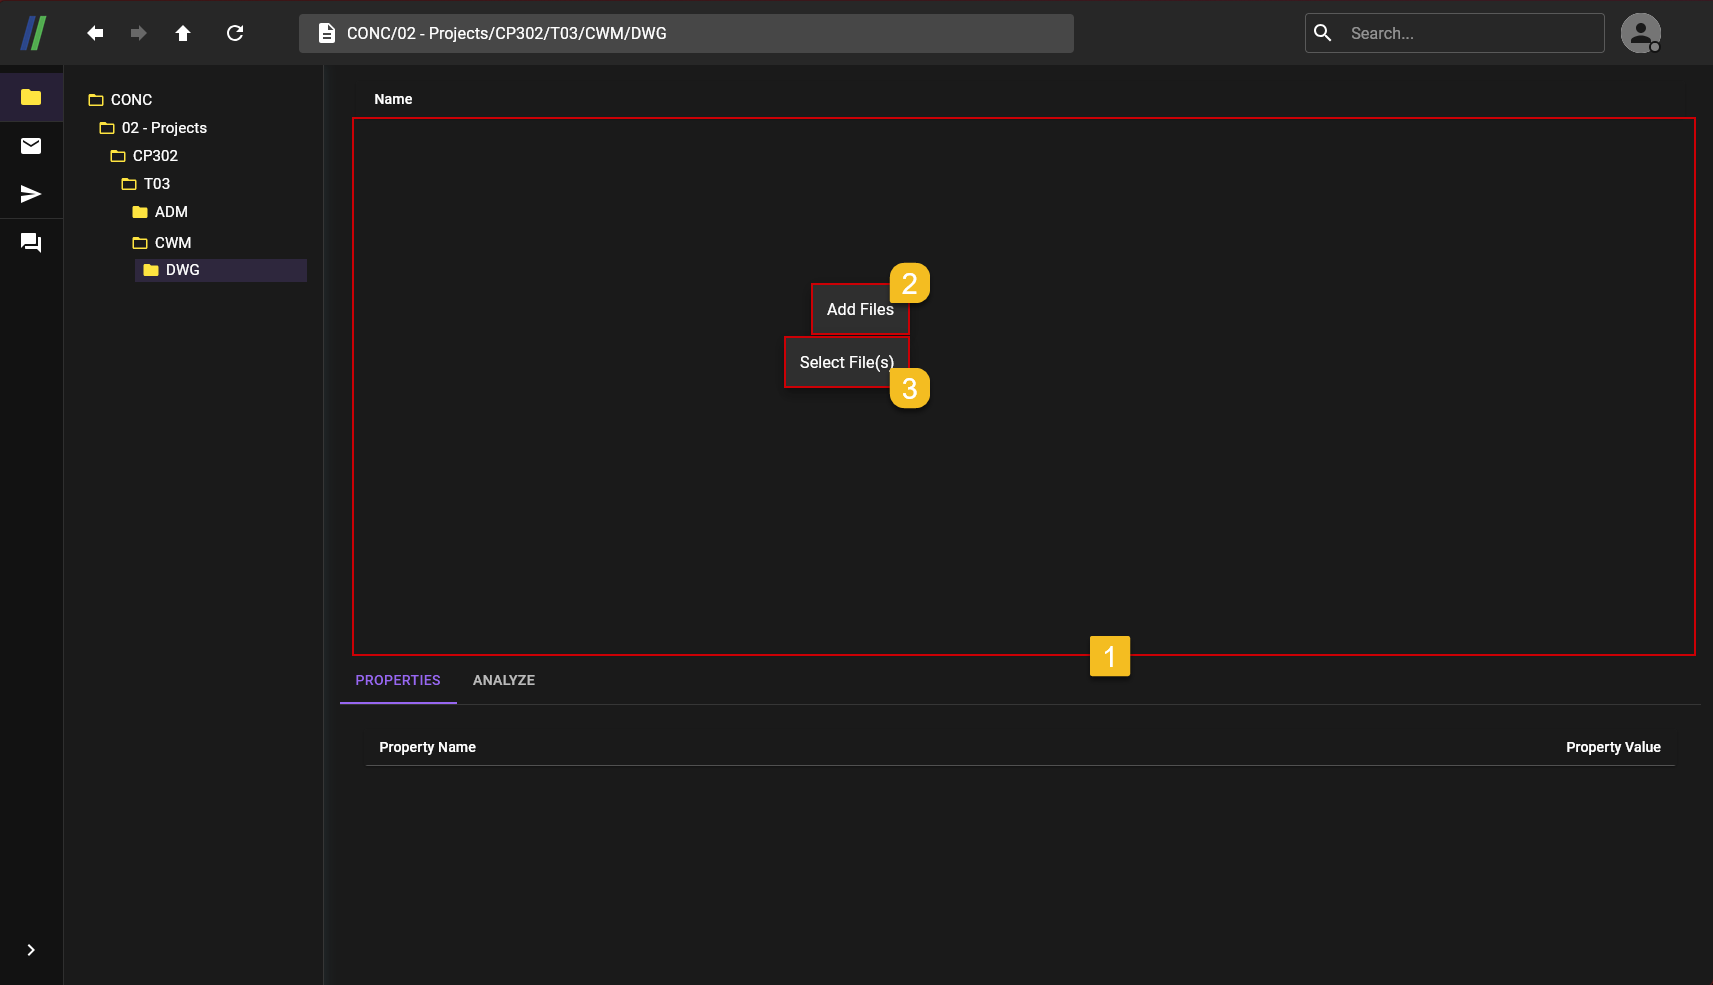Open the chat messages icon

[31, 243]
